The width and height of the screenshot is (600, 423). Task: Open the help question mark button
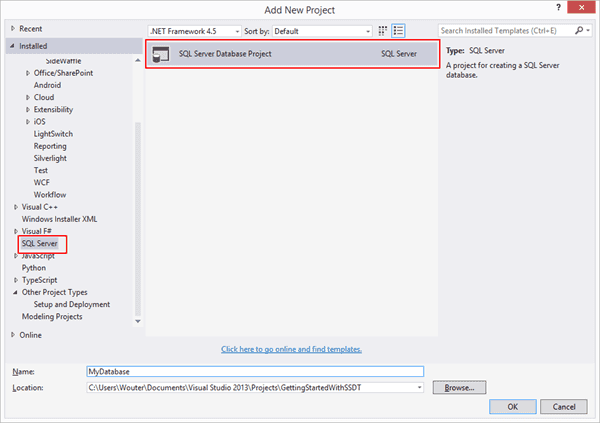click(559, 7)
